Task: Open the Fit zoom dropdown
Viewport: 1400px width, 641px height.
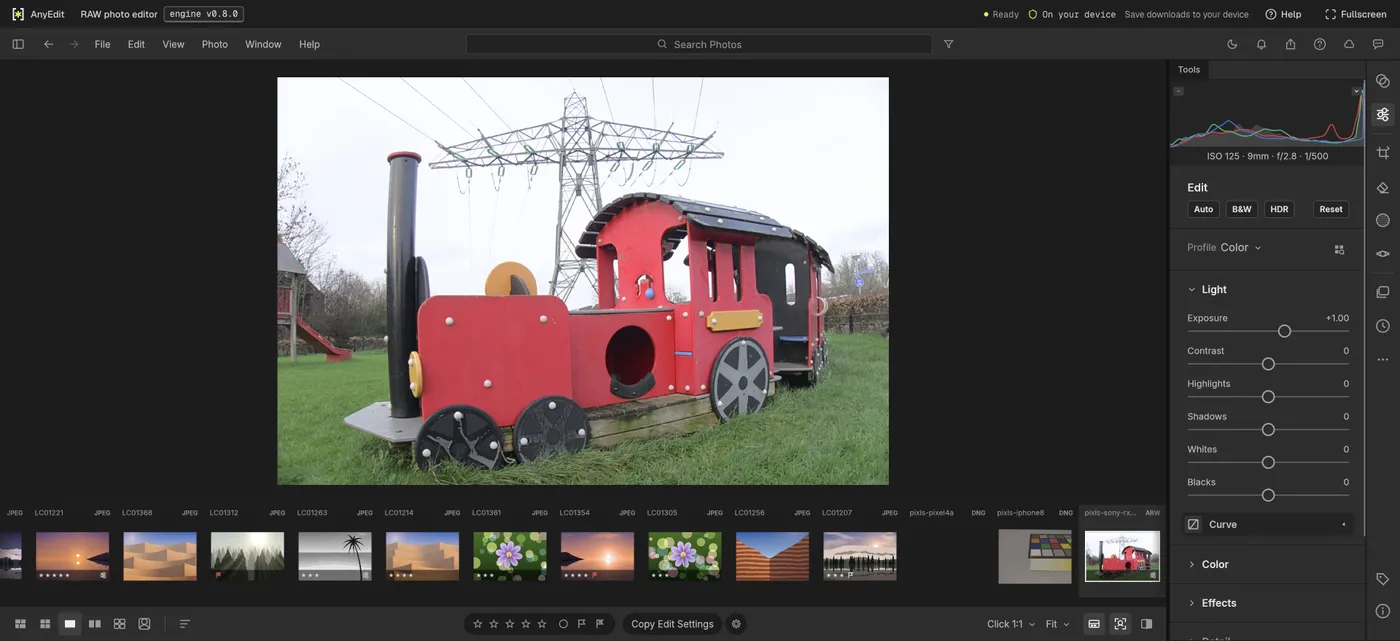Action: coord(1057,624)
